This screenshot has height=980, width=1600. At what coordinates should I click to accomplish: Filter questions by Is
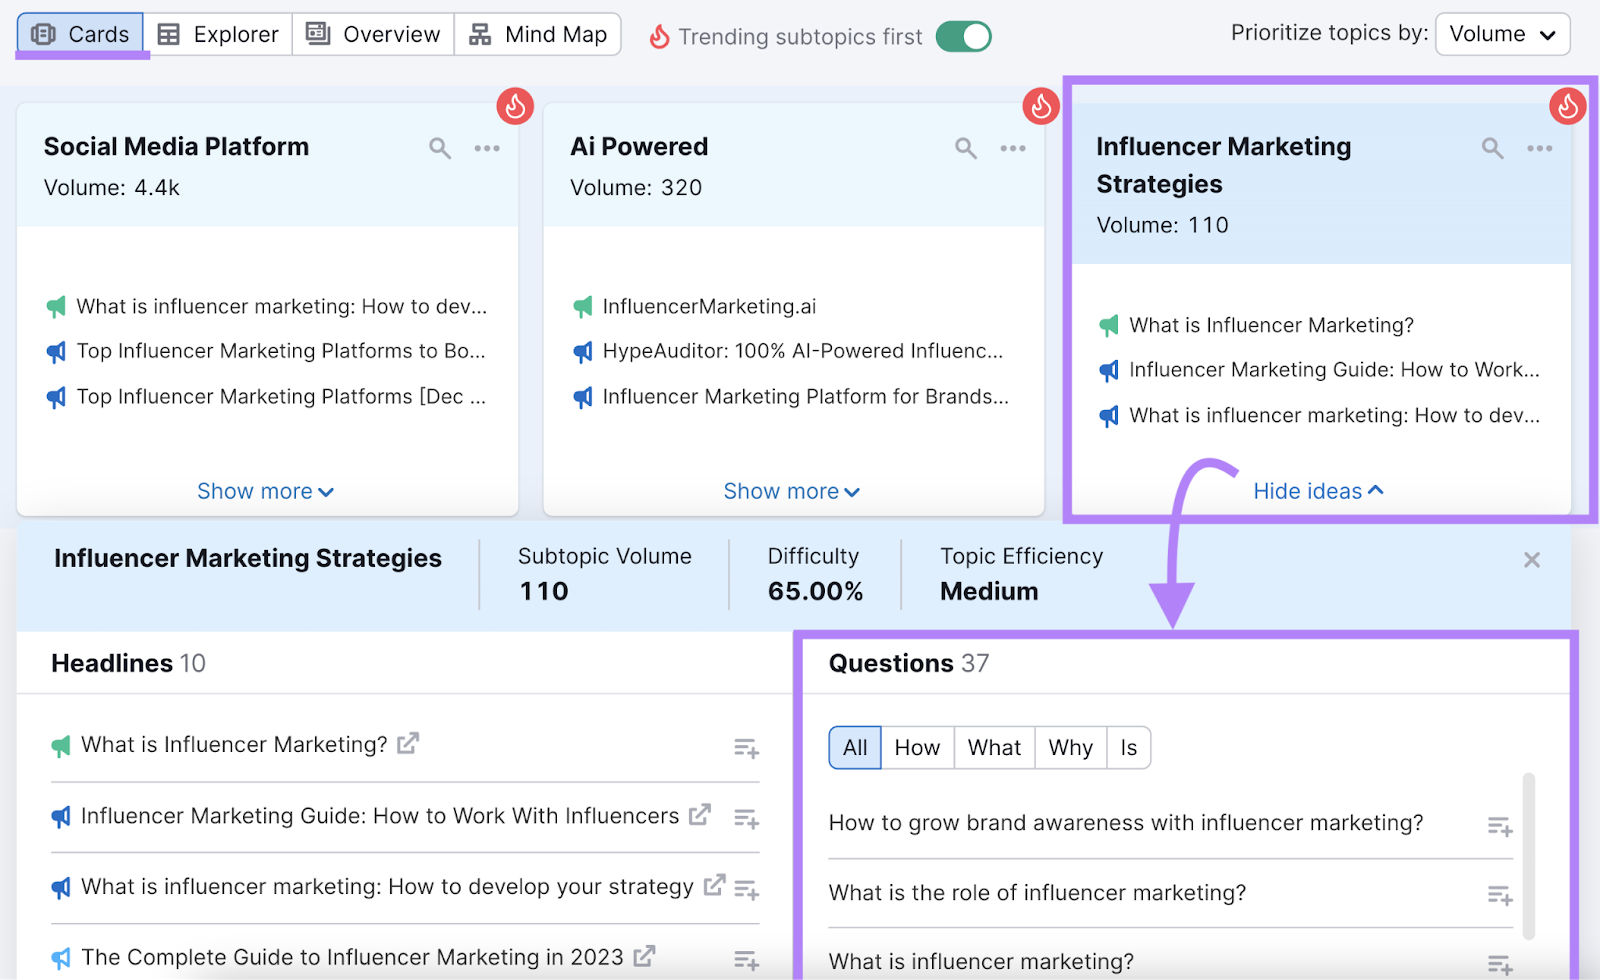1129,748
